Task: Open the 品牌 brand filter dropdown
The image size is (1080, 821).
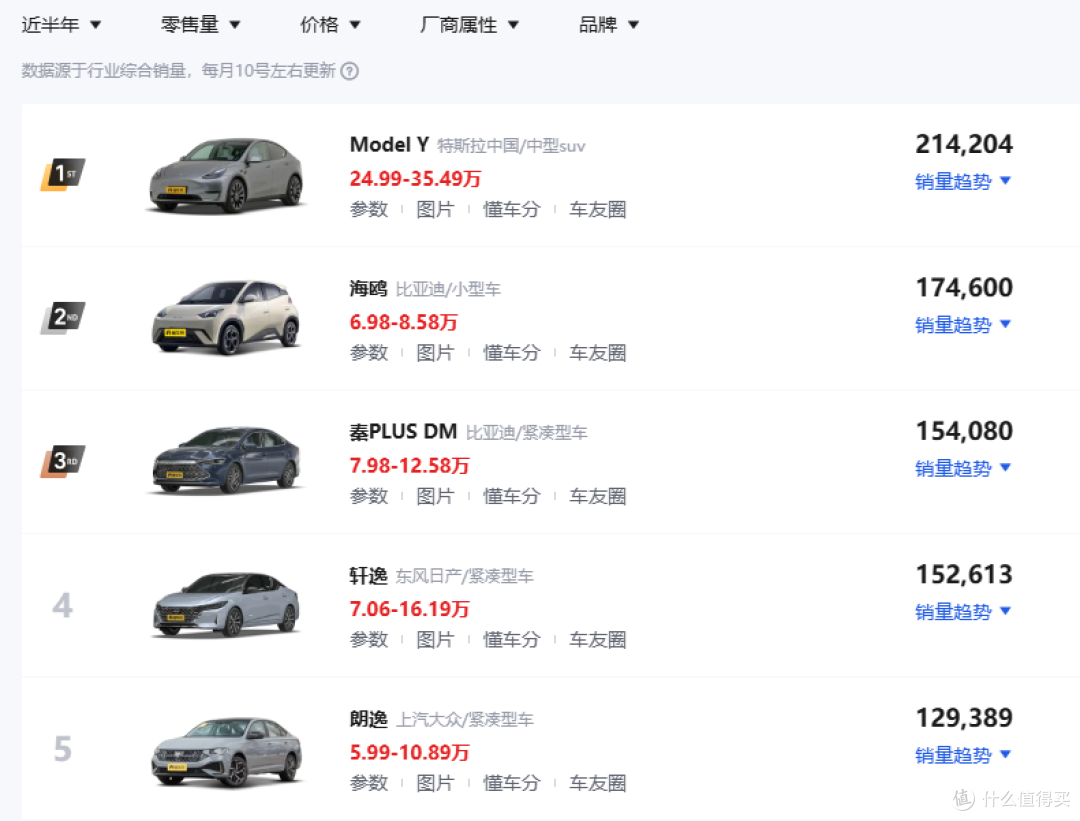Action: coord(608,25)
